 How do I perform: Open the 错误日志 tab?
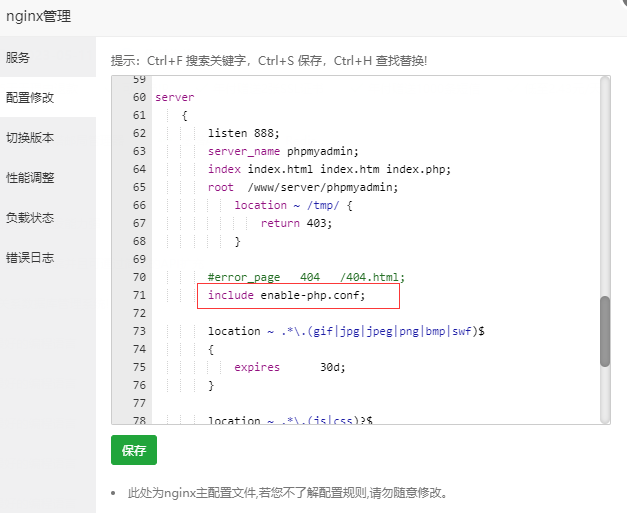30,258
